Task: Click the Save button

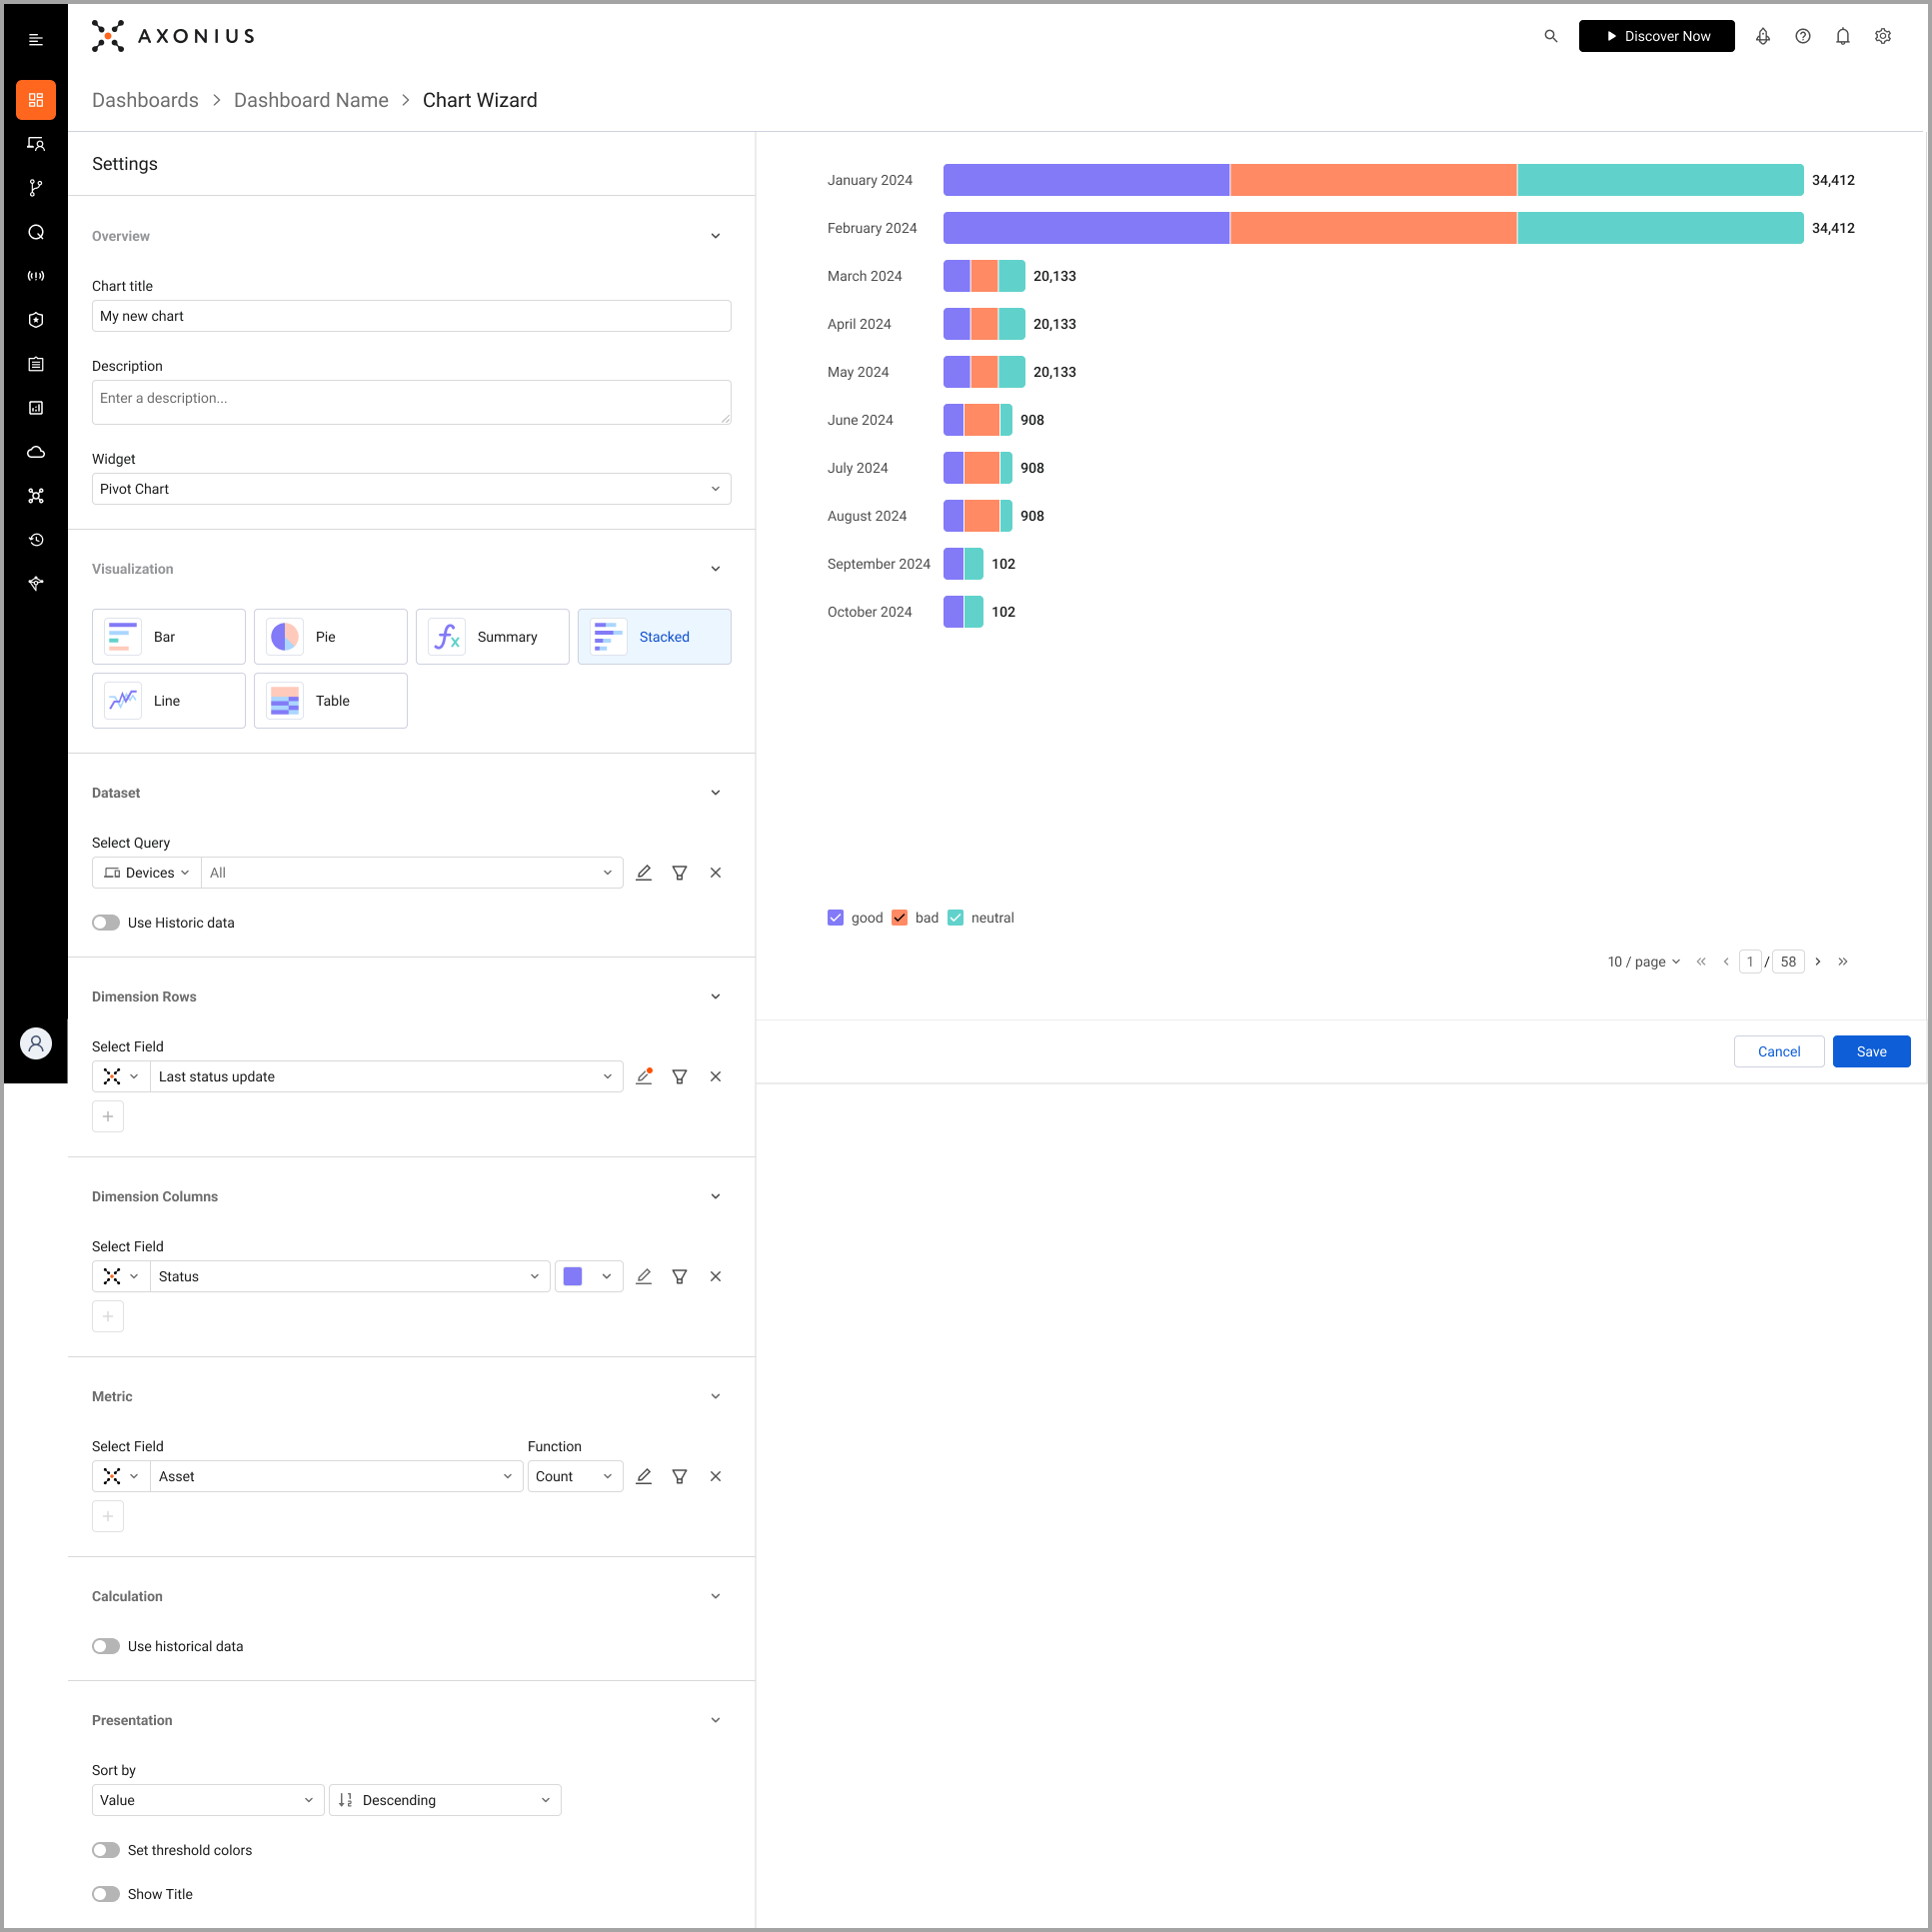Action: 1870,1051
